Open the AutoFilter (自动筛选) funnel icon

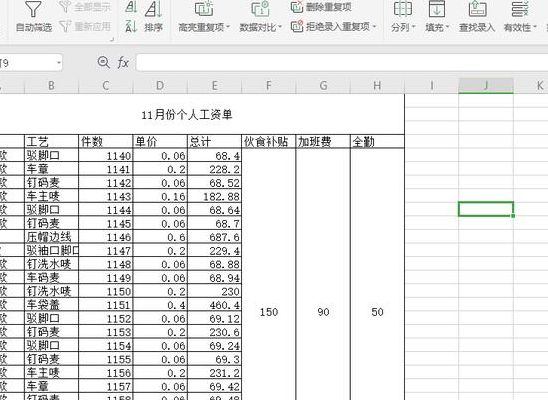(x=33, y=9)
